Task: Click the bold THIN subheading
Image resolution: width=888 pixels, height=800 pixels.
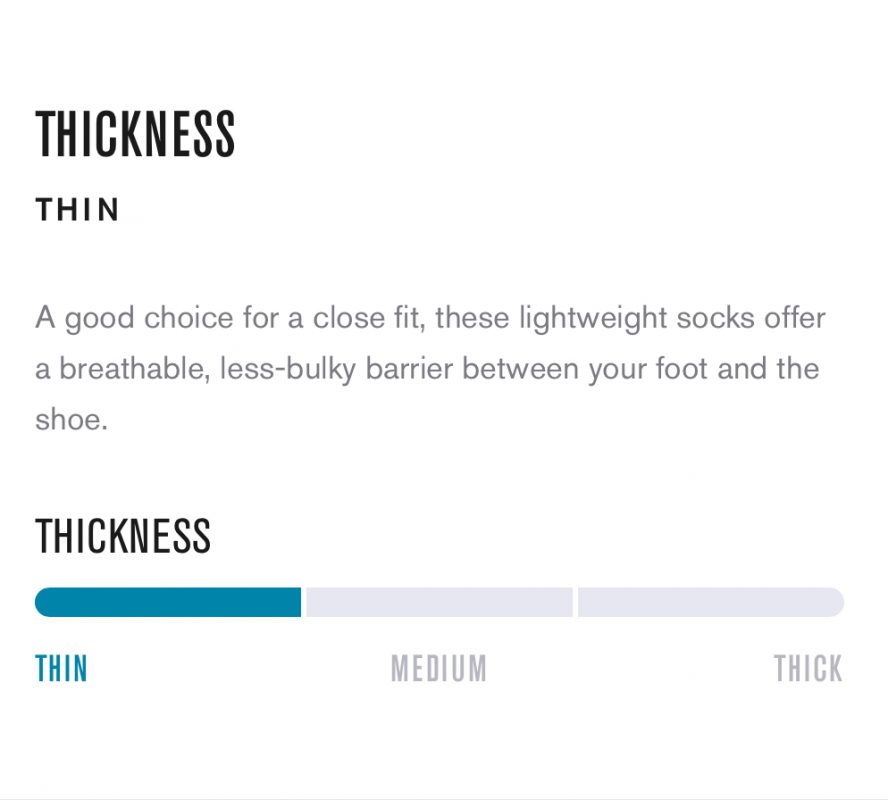Action: coord(78,210)
